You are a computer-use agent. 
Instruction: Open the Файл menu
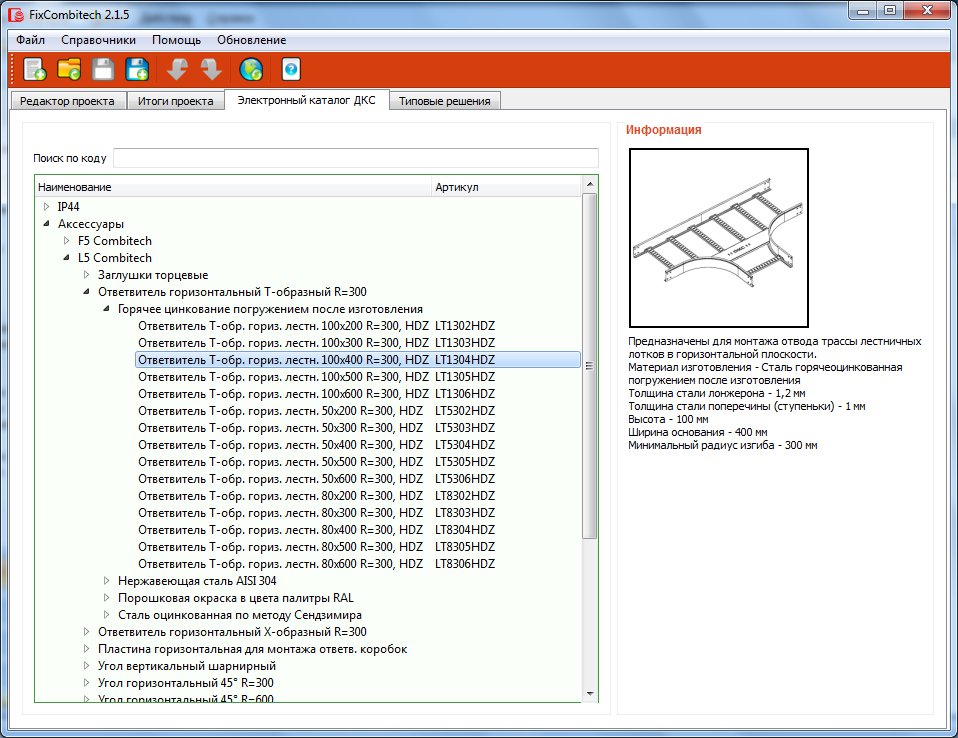[30, 40]
